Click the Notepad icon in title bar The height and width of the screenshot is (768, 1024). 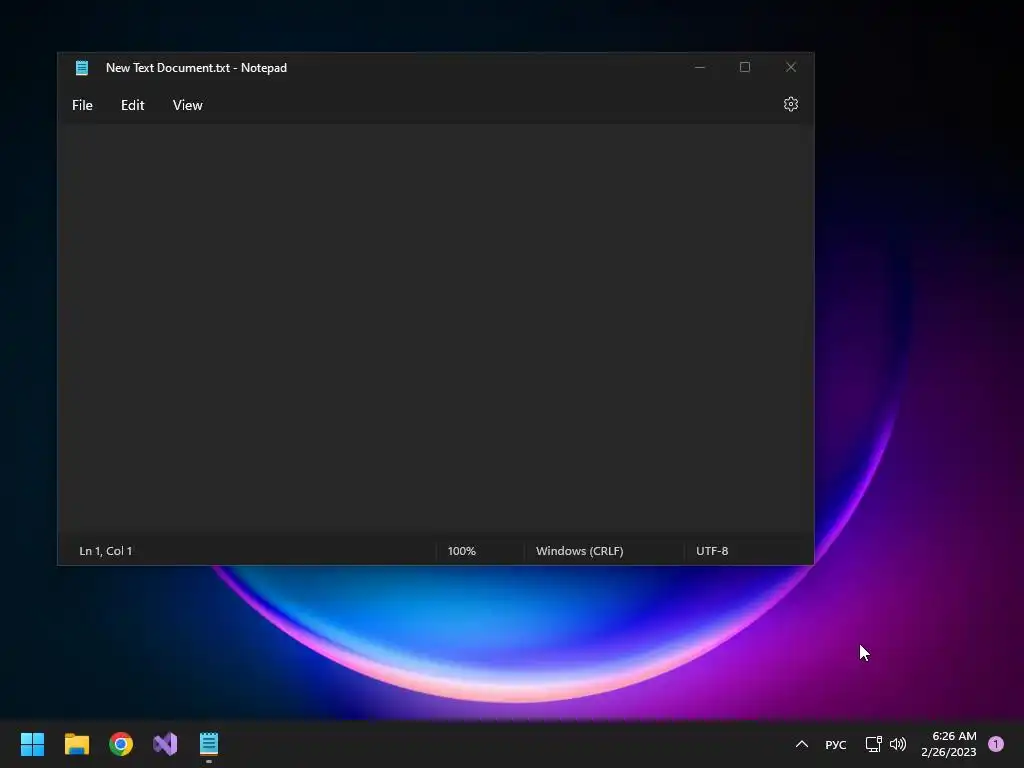(x=82, y=68)
